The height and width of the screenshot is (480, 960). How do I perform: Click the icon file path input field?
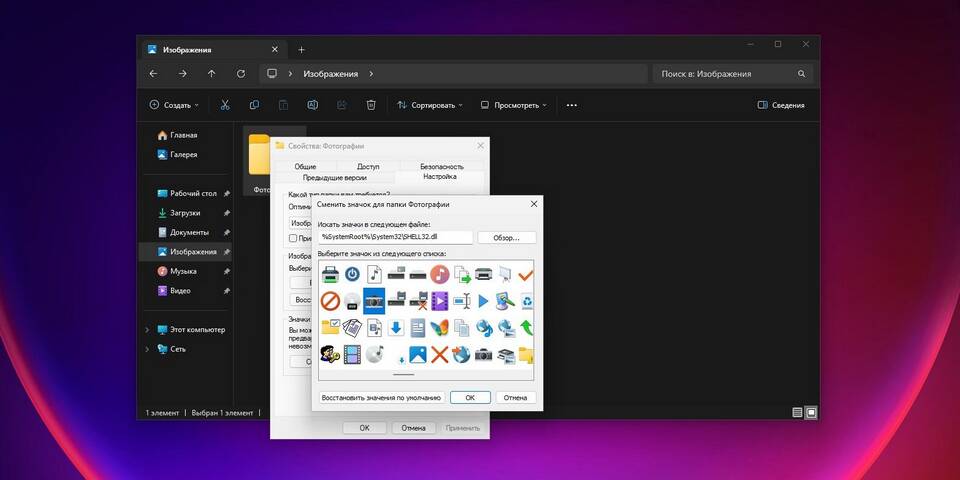(x=395, y=237)
